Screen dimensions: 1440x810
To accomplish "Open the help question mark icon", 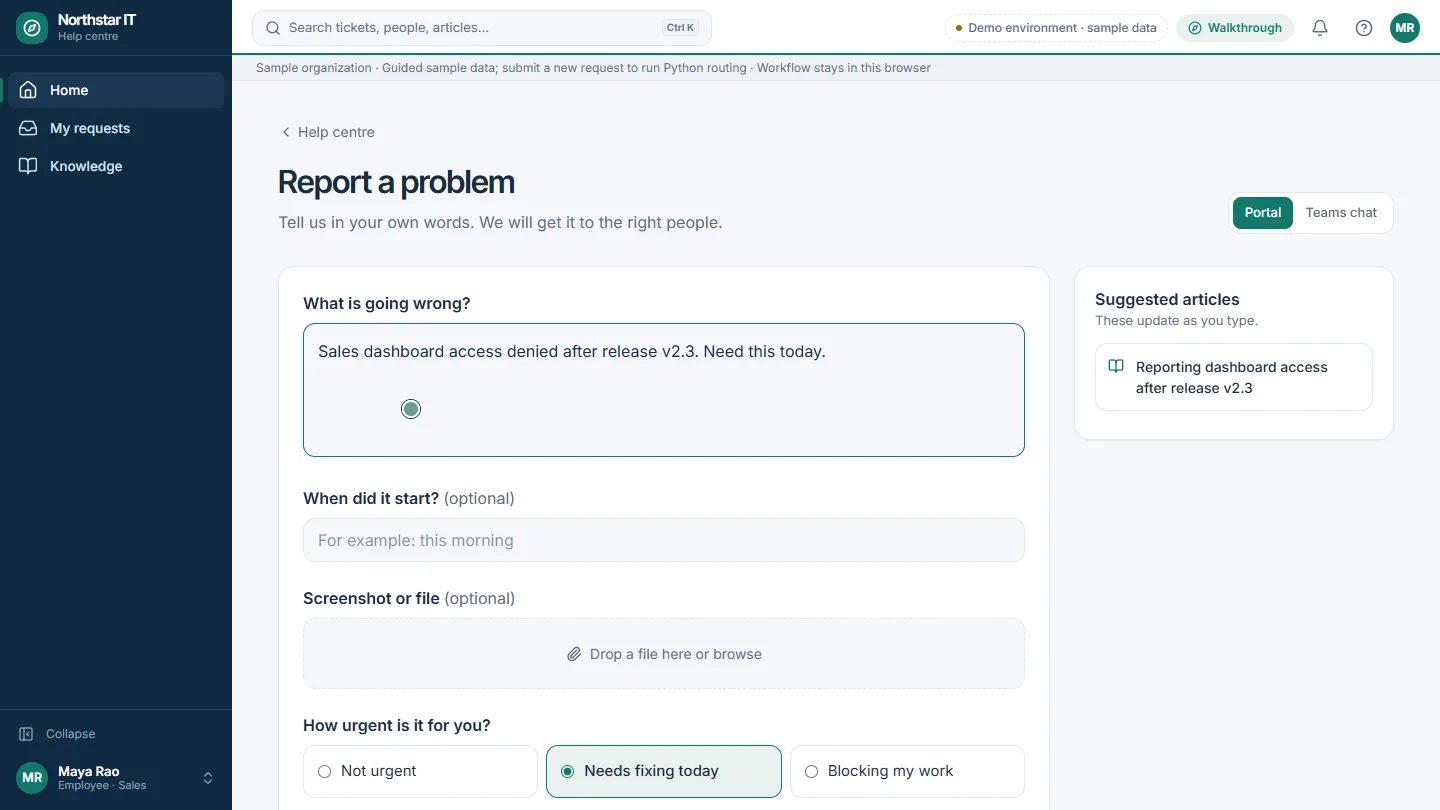I will pos(1364,28).
